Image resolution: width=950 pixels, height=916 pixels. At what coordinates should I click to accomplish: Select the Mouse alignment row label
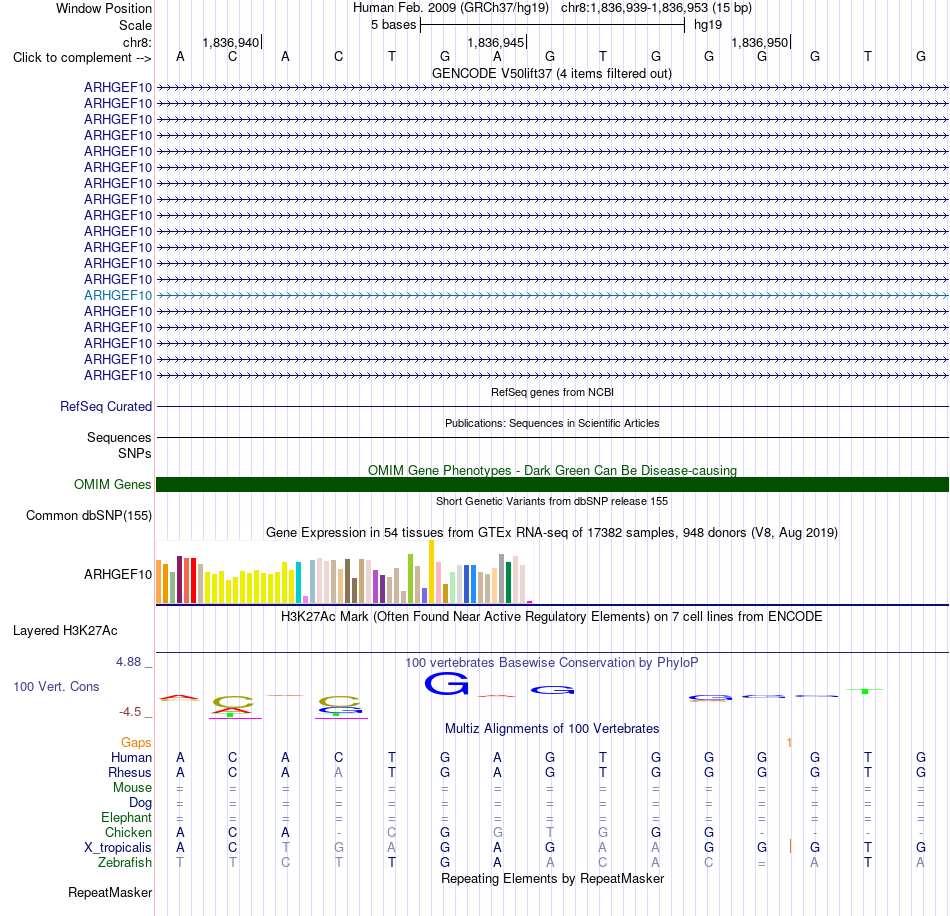click(132, 788)
